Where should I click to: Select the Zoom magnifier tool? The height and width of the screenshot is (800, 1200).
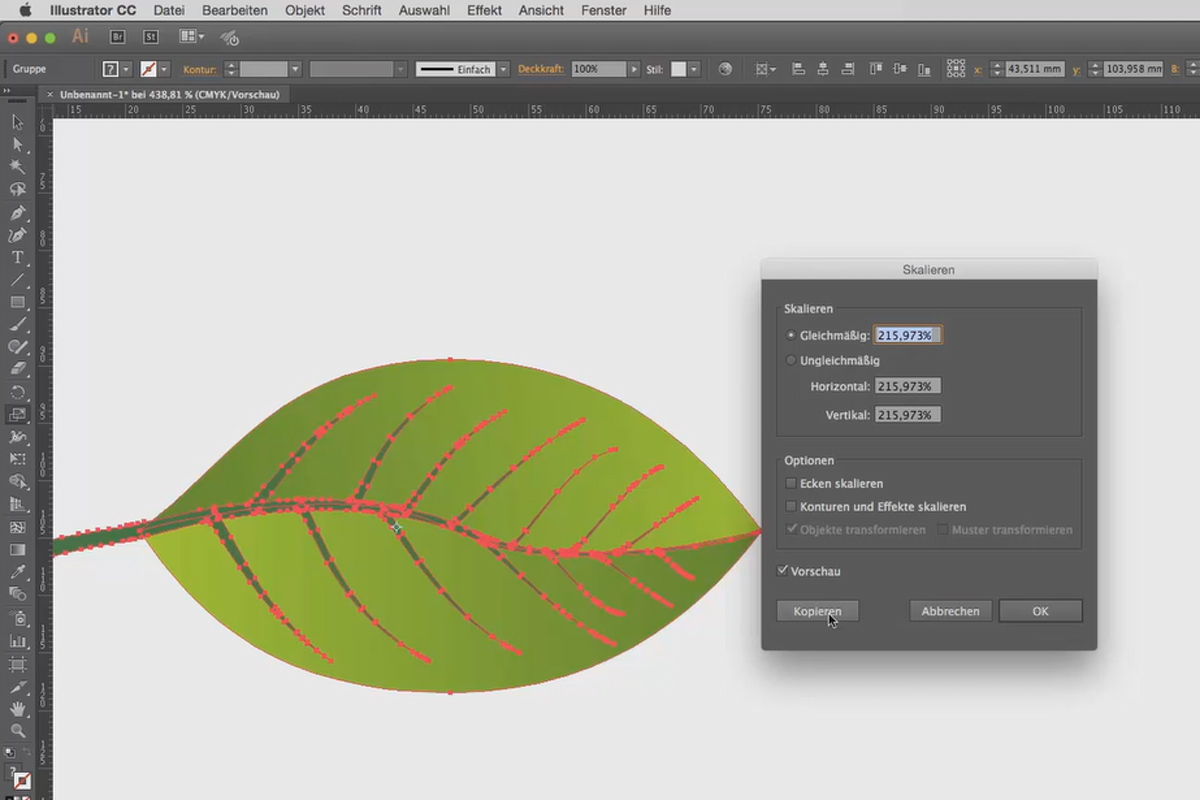[x=17, y=731]
